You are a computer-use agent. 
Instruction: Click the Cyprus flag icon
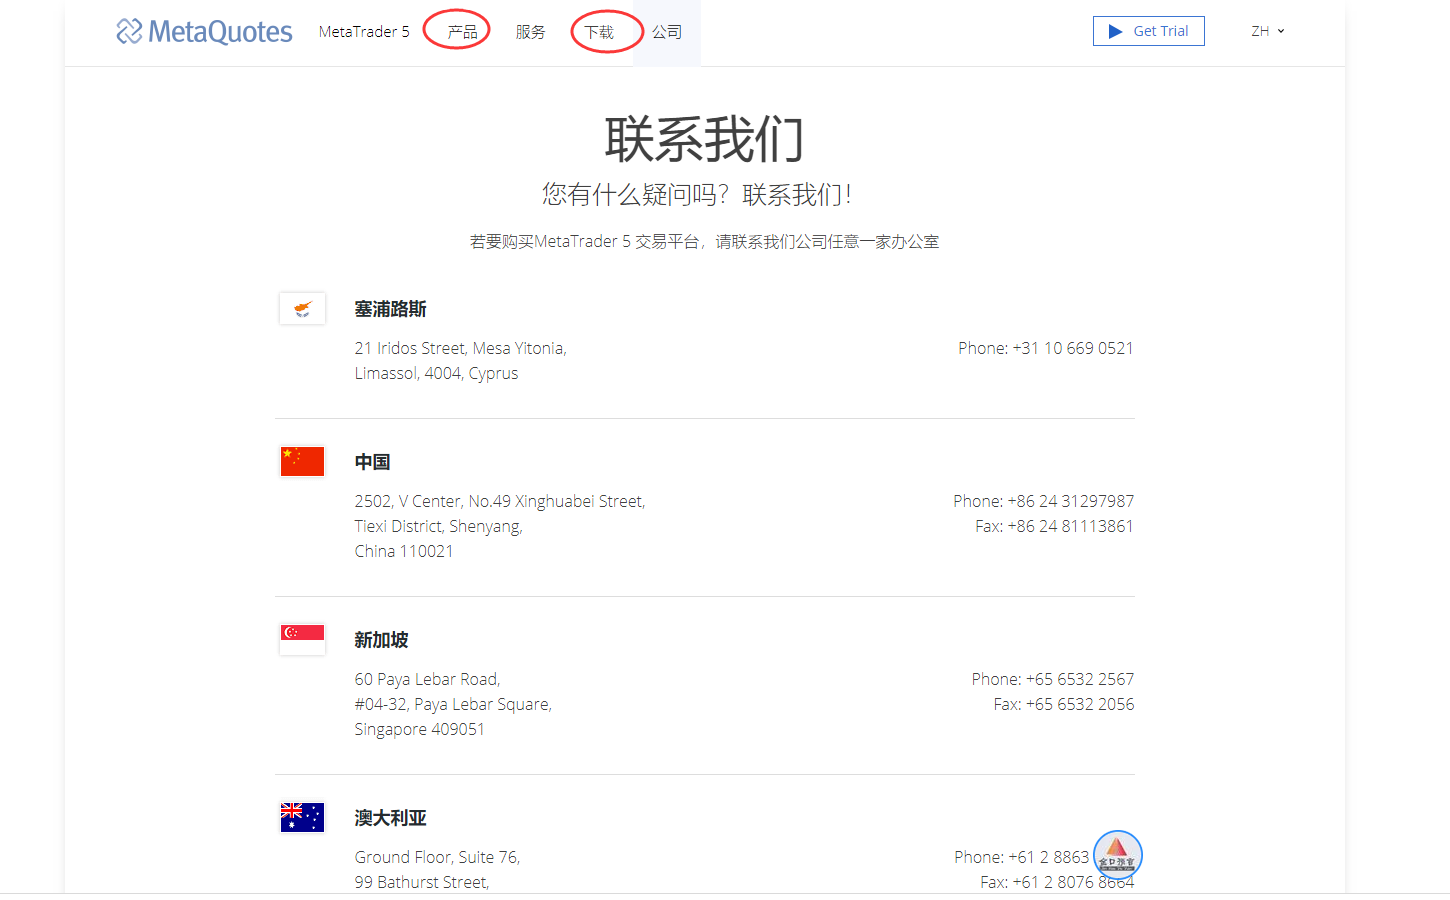302,309
